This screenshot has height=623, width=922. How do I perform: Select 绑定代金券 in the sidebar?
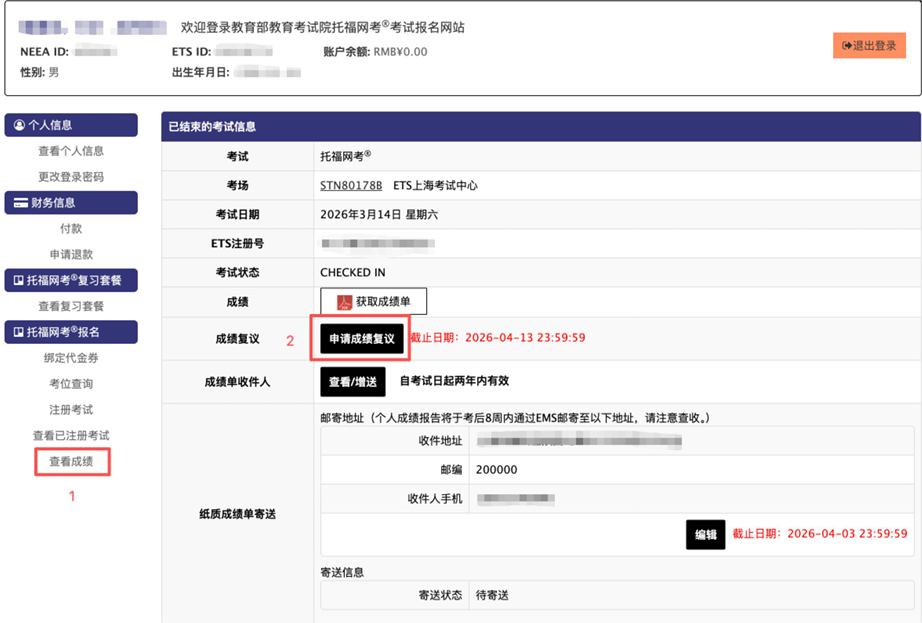[x=71, y=358]
